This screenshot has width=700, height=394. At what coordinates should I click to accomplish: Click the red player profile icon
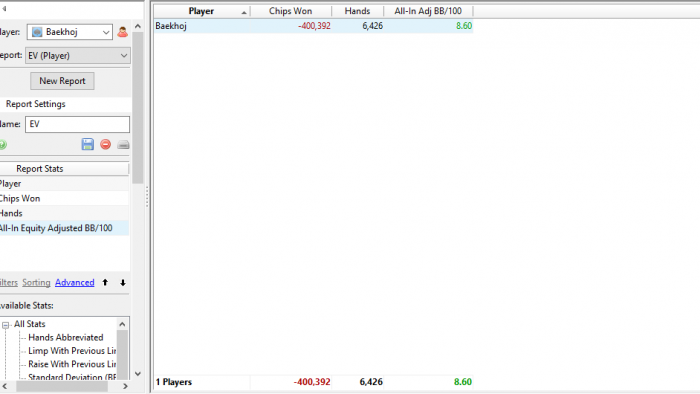click(x=122, y=32)
